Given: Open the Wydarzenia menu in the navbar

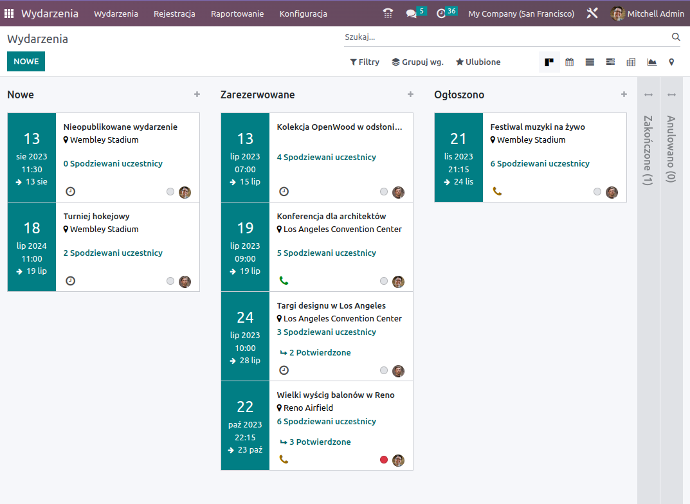Looking at the screenshot, I should 116,14.
